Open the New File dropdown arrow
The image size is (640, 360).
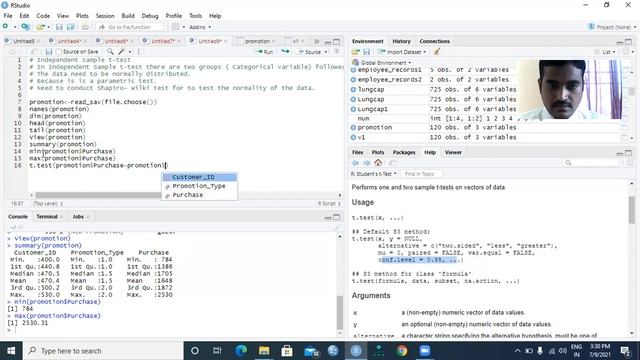pos(15,27)
